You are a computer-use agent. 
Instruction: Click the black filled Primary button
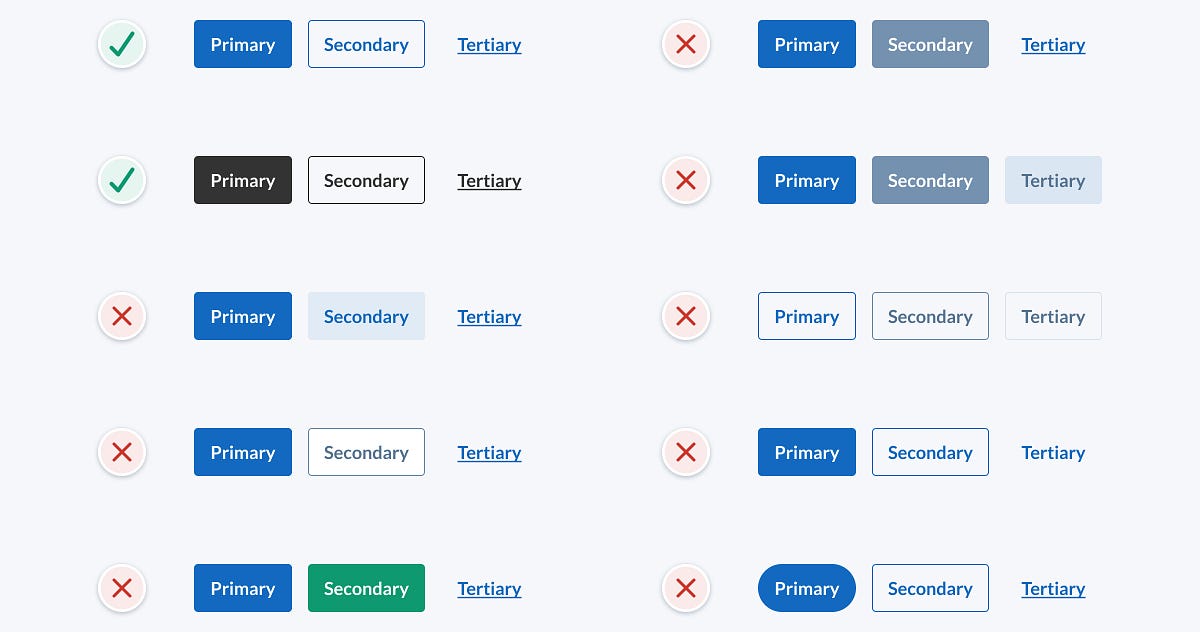tap(243, 180)
